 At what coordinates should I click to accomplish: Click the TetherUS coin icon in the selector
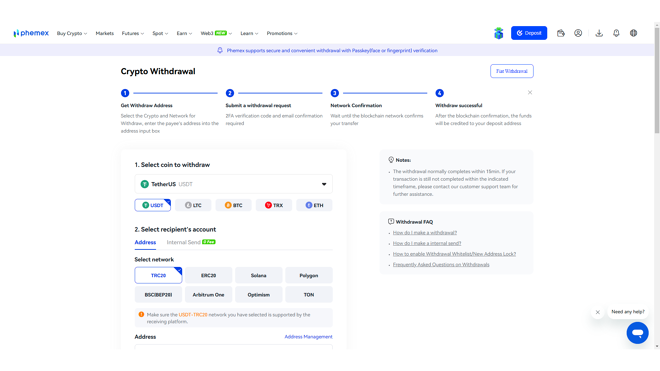coord(145,184)
